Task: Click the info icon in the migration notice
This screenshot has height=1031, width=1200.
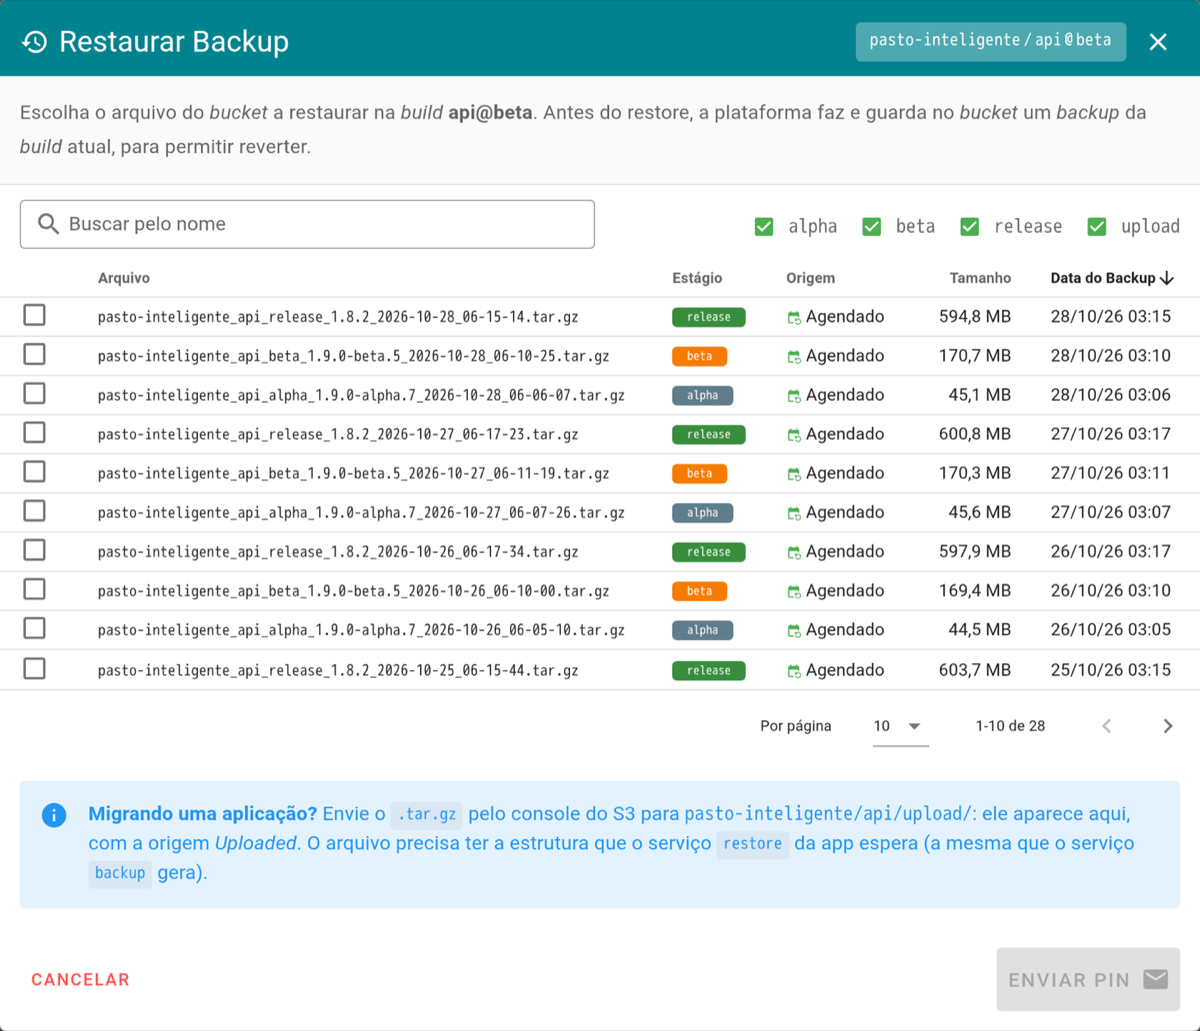Action: point(54,815)
